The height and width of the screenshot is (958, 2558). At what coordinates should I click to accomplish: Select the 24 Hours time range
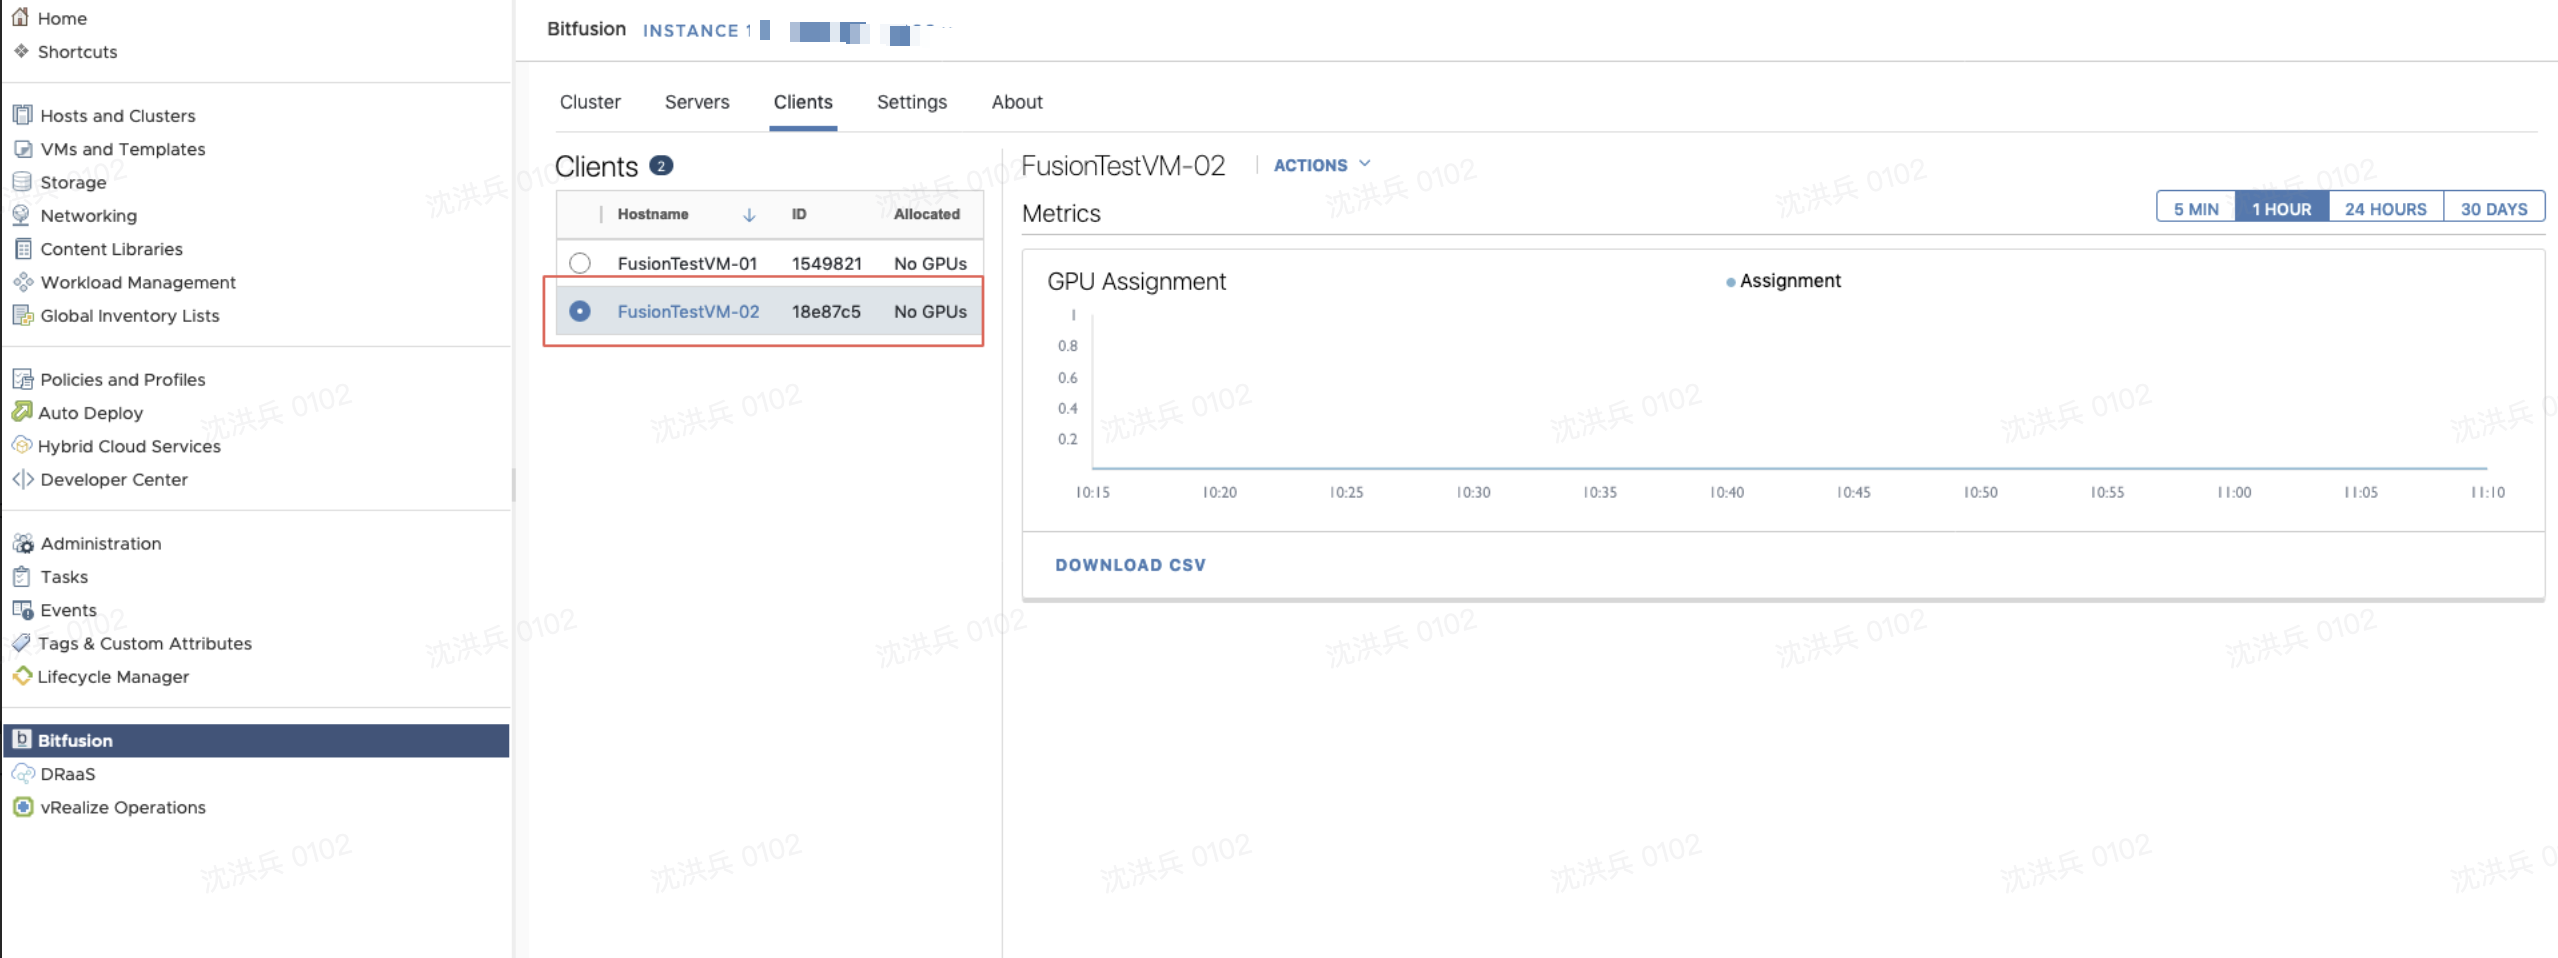tap(2385, 208)
